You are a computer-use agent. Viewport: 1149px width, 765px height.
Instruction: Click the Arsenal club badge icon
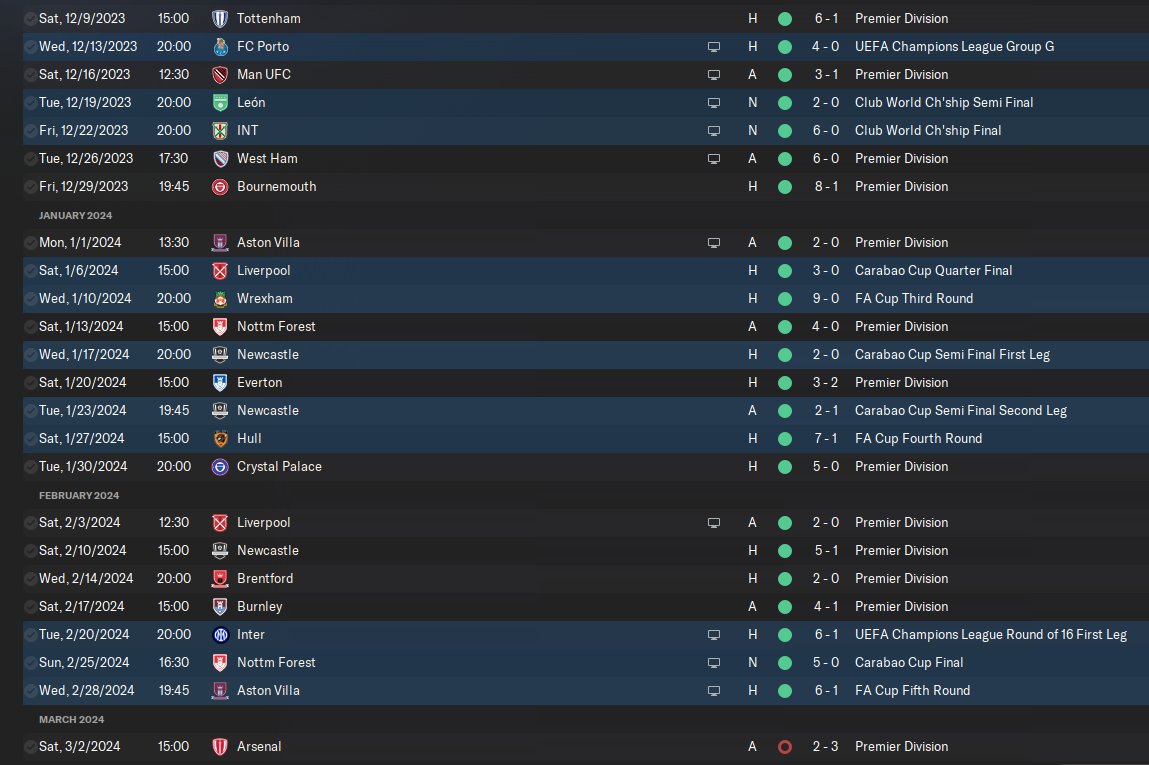[220, 747]
